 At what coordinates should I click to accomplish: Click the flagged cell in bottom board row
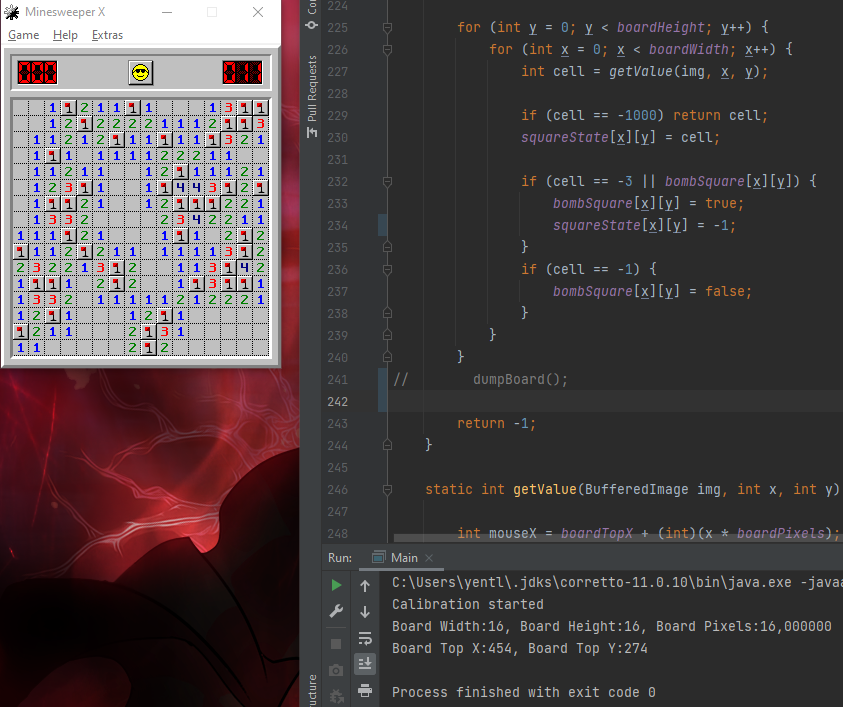coord(148,348)
